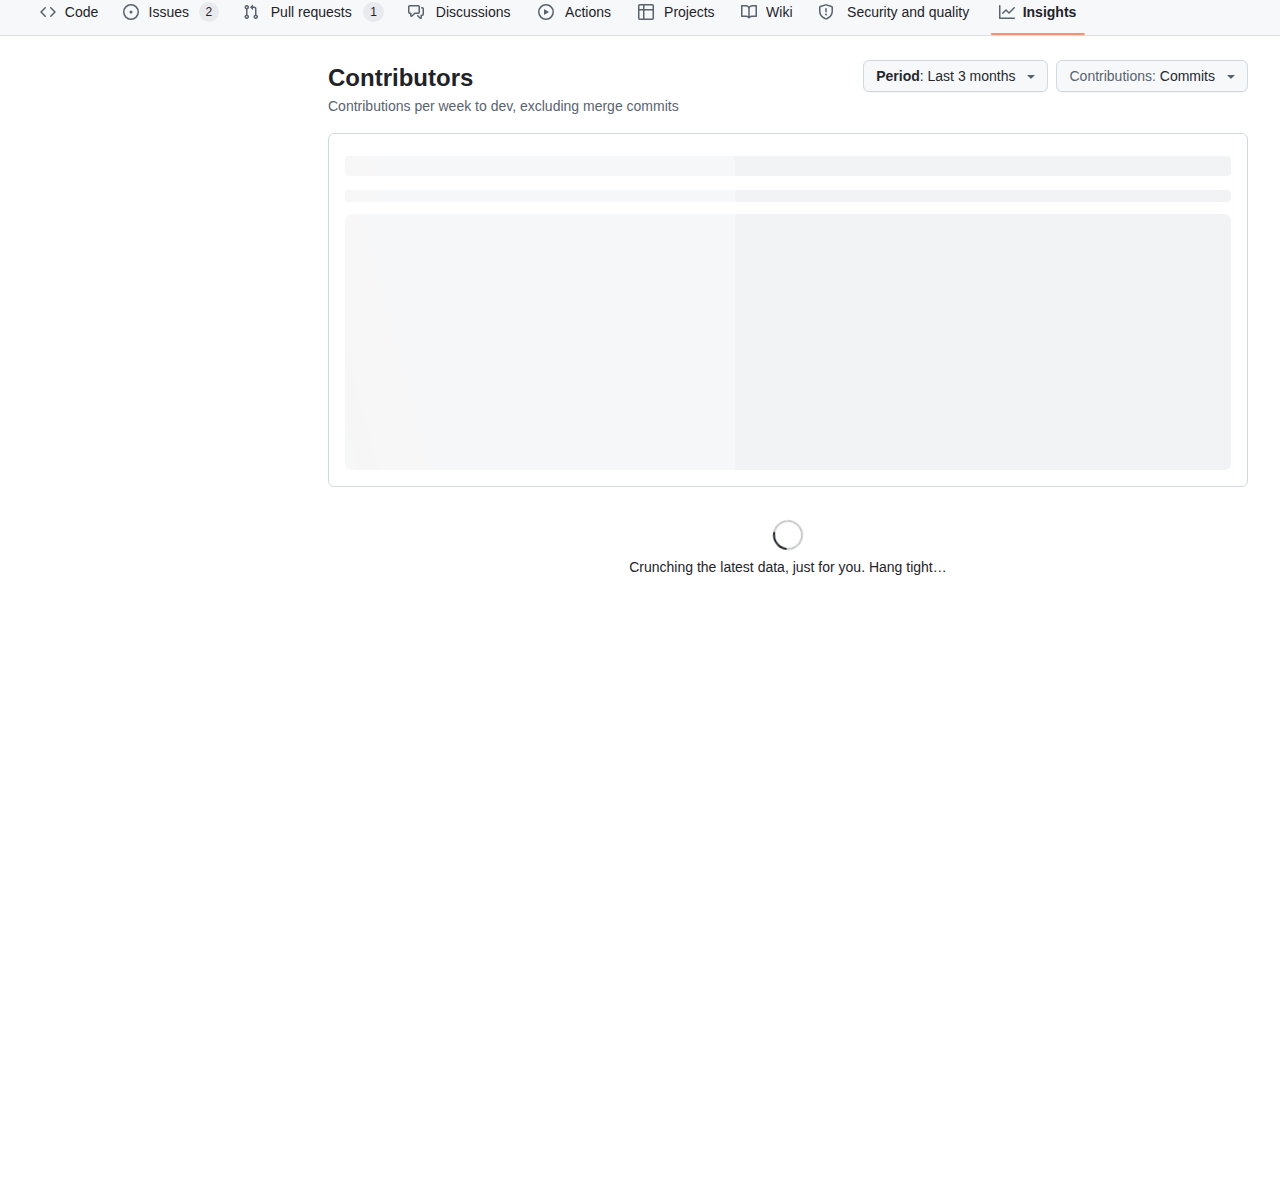Click the Issues circle icon
This screenshot has width=1280, height=1200.
tap(131, 12)
